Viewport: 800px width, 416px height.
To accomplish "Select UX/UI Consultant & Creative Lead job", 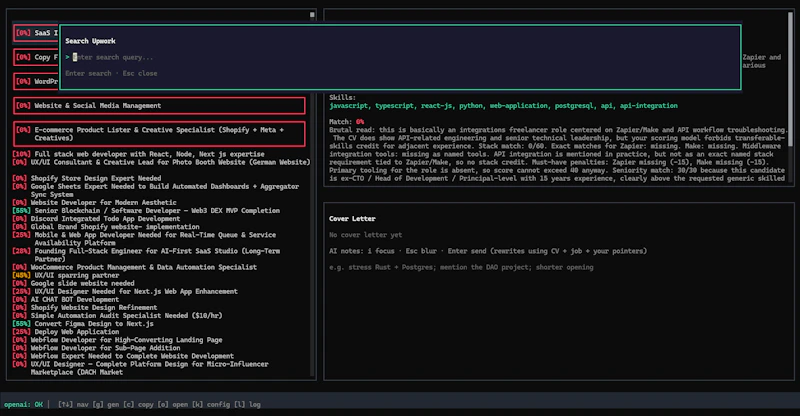I will point(161,162).
